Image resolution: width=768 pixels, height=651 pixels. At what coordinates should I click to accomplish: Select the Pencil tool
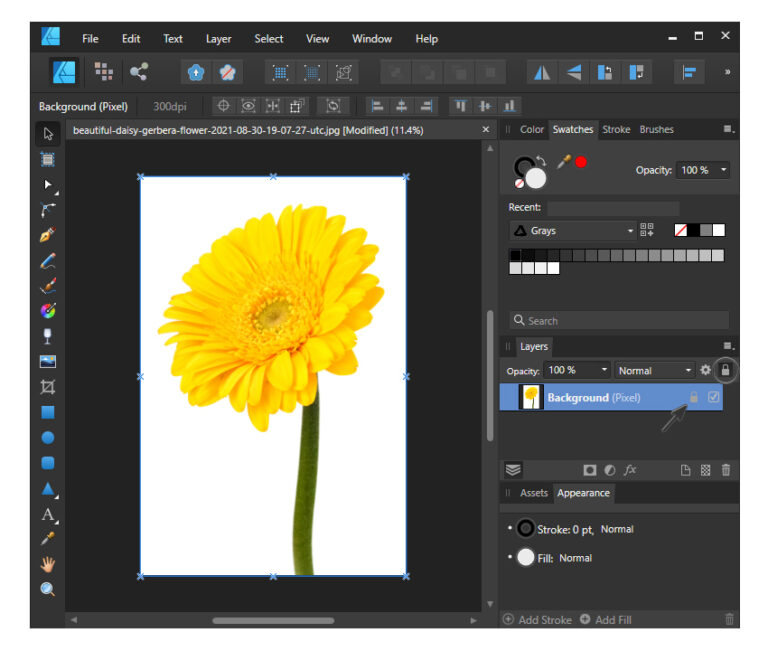[48, 261]
